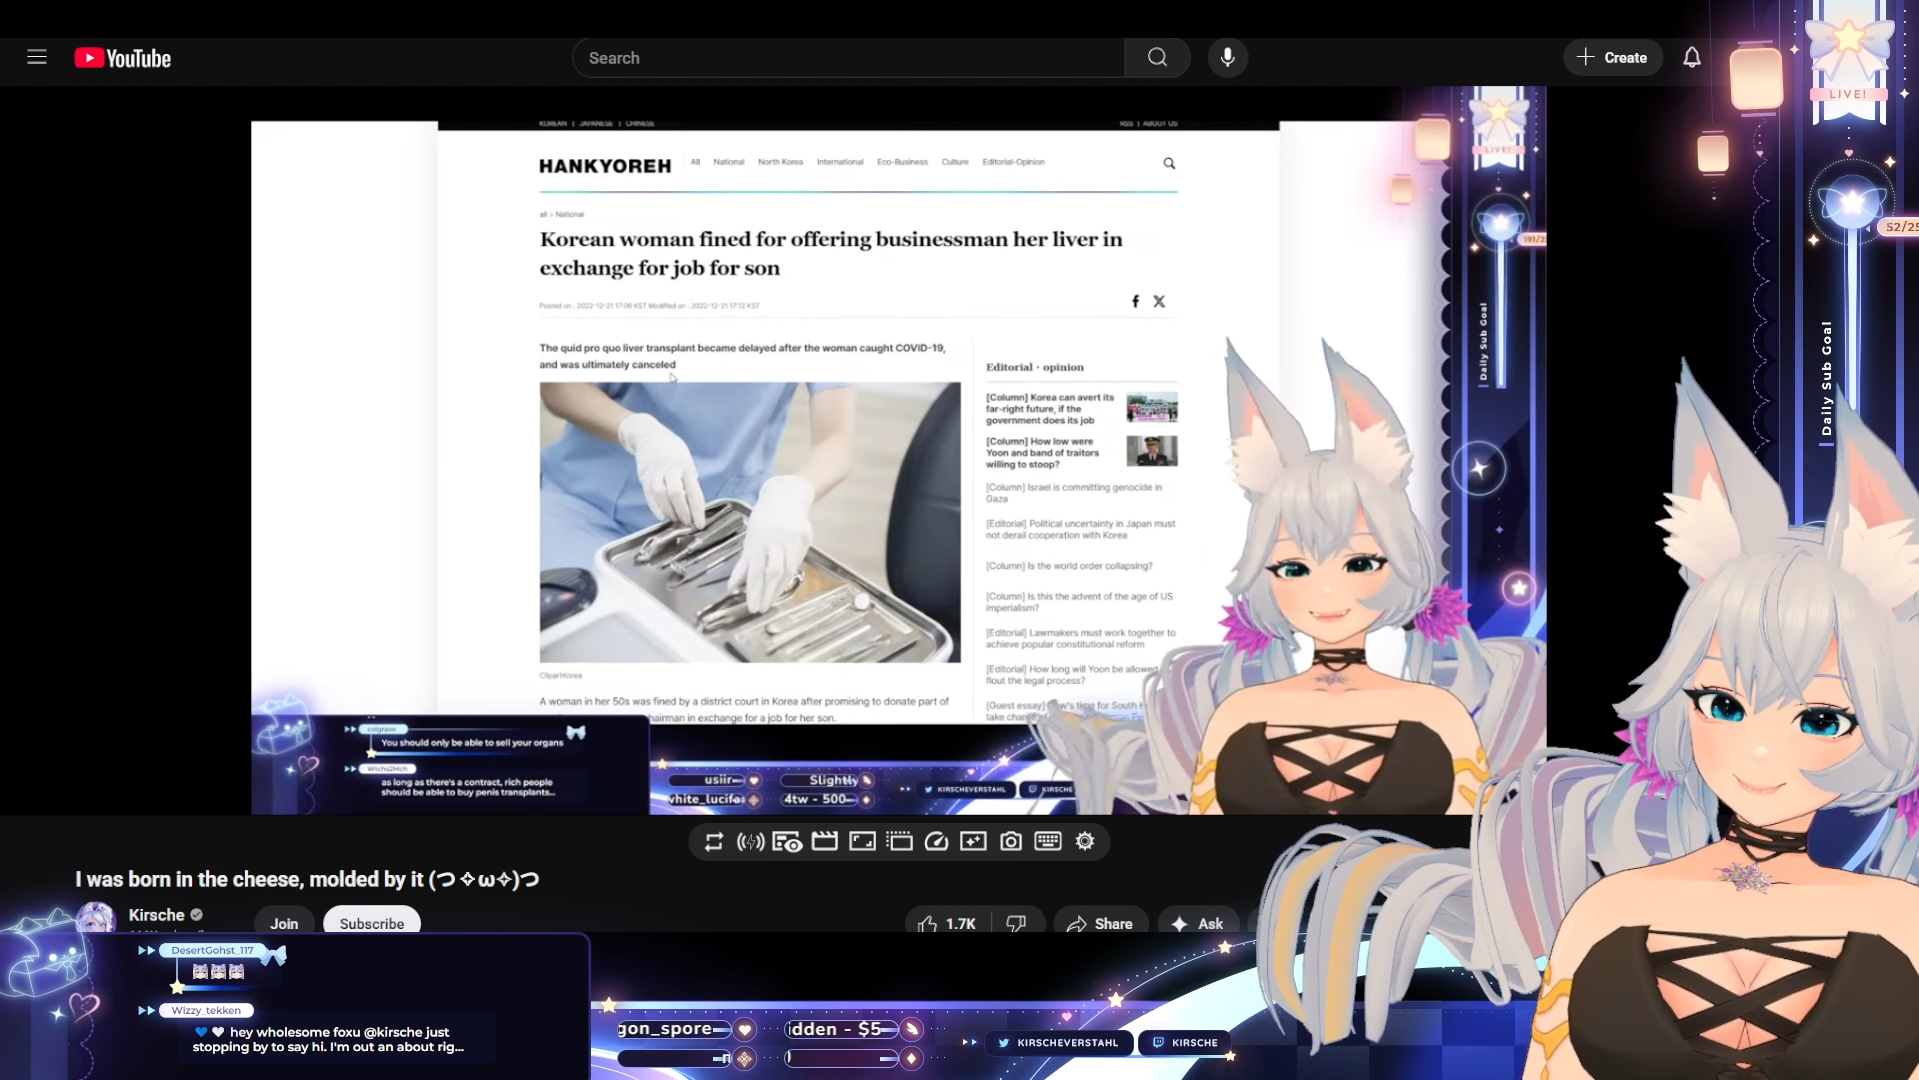Click the broadcast lightning-bolt icon
The height and width of the screenshot is (1080, 1919).
point(750,842)
